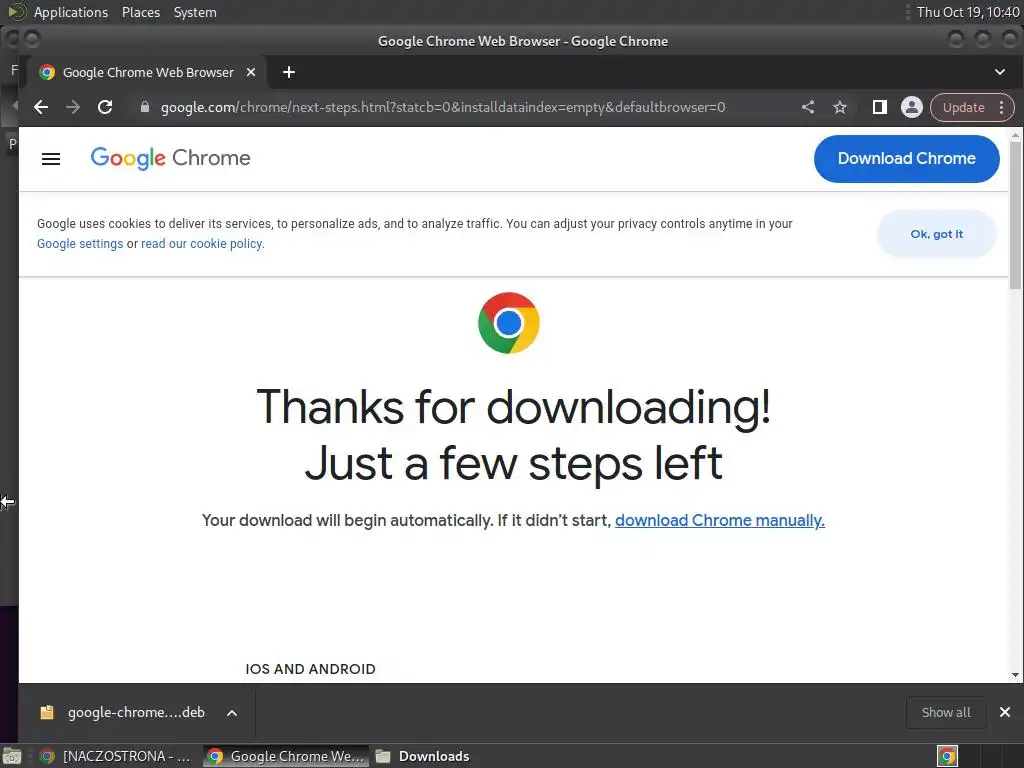Switch to NACZOSTRONA taskbar window
The height and width of the screenshot is (768, 1024).
(x=116, y=756)
